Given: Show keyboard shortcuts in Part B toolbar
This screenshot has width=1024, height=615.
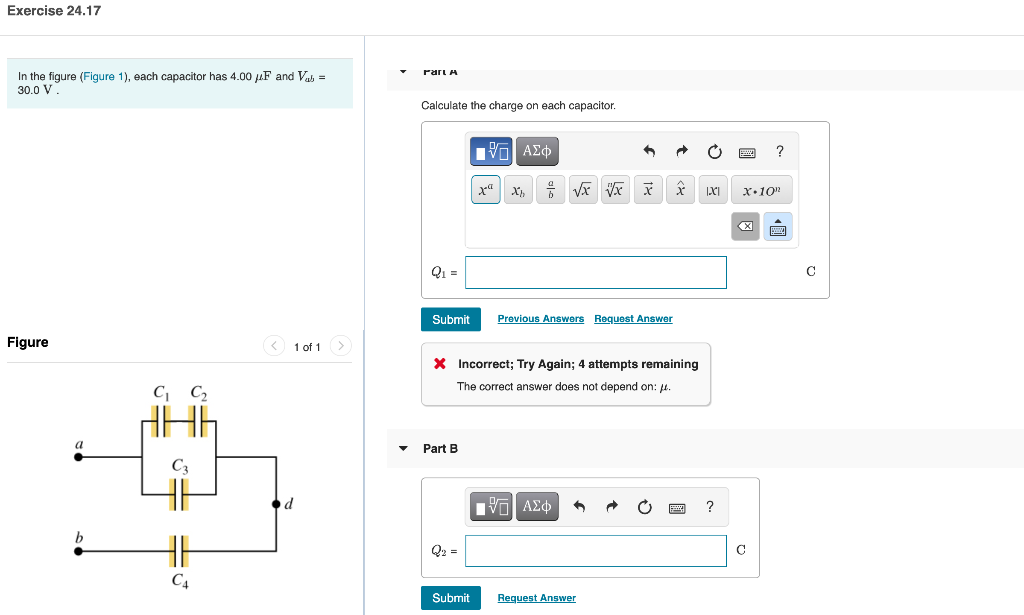Looking at the screenshot, I should (677, 508).
